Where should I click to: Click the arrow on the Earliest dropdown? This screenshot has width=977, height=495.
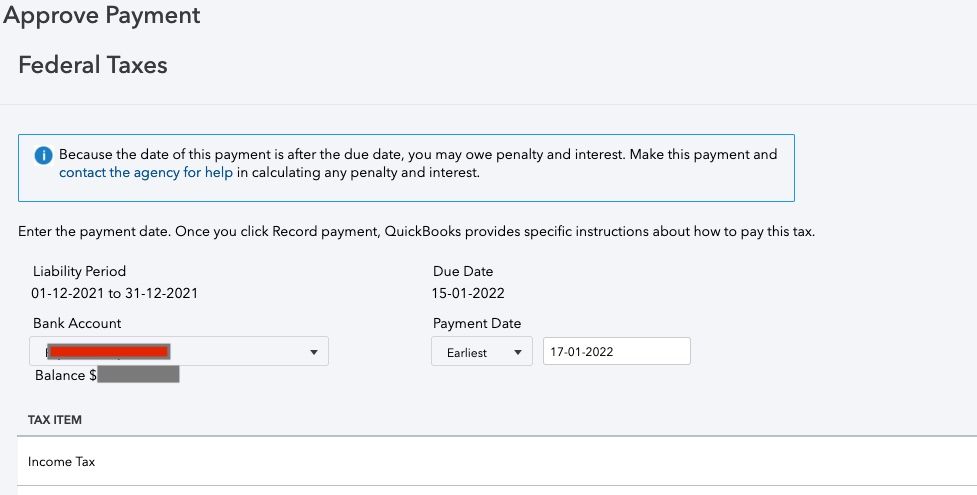(x=517, y=352)
